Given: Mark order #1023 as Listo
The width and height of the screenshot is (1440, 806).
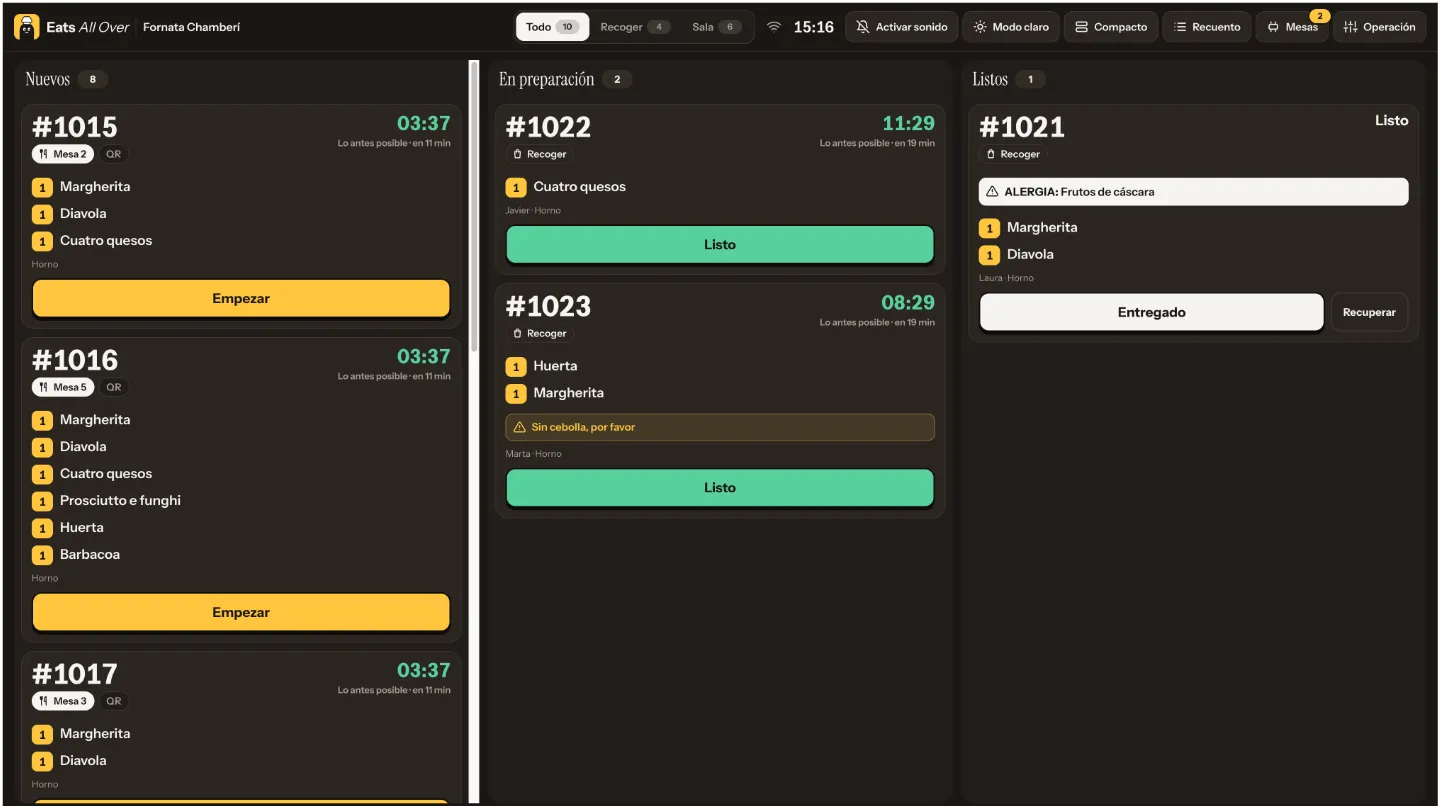Looking at the screenshot, I should point(720,487).
